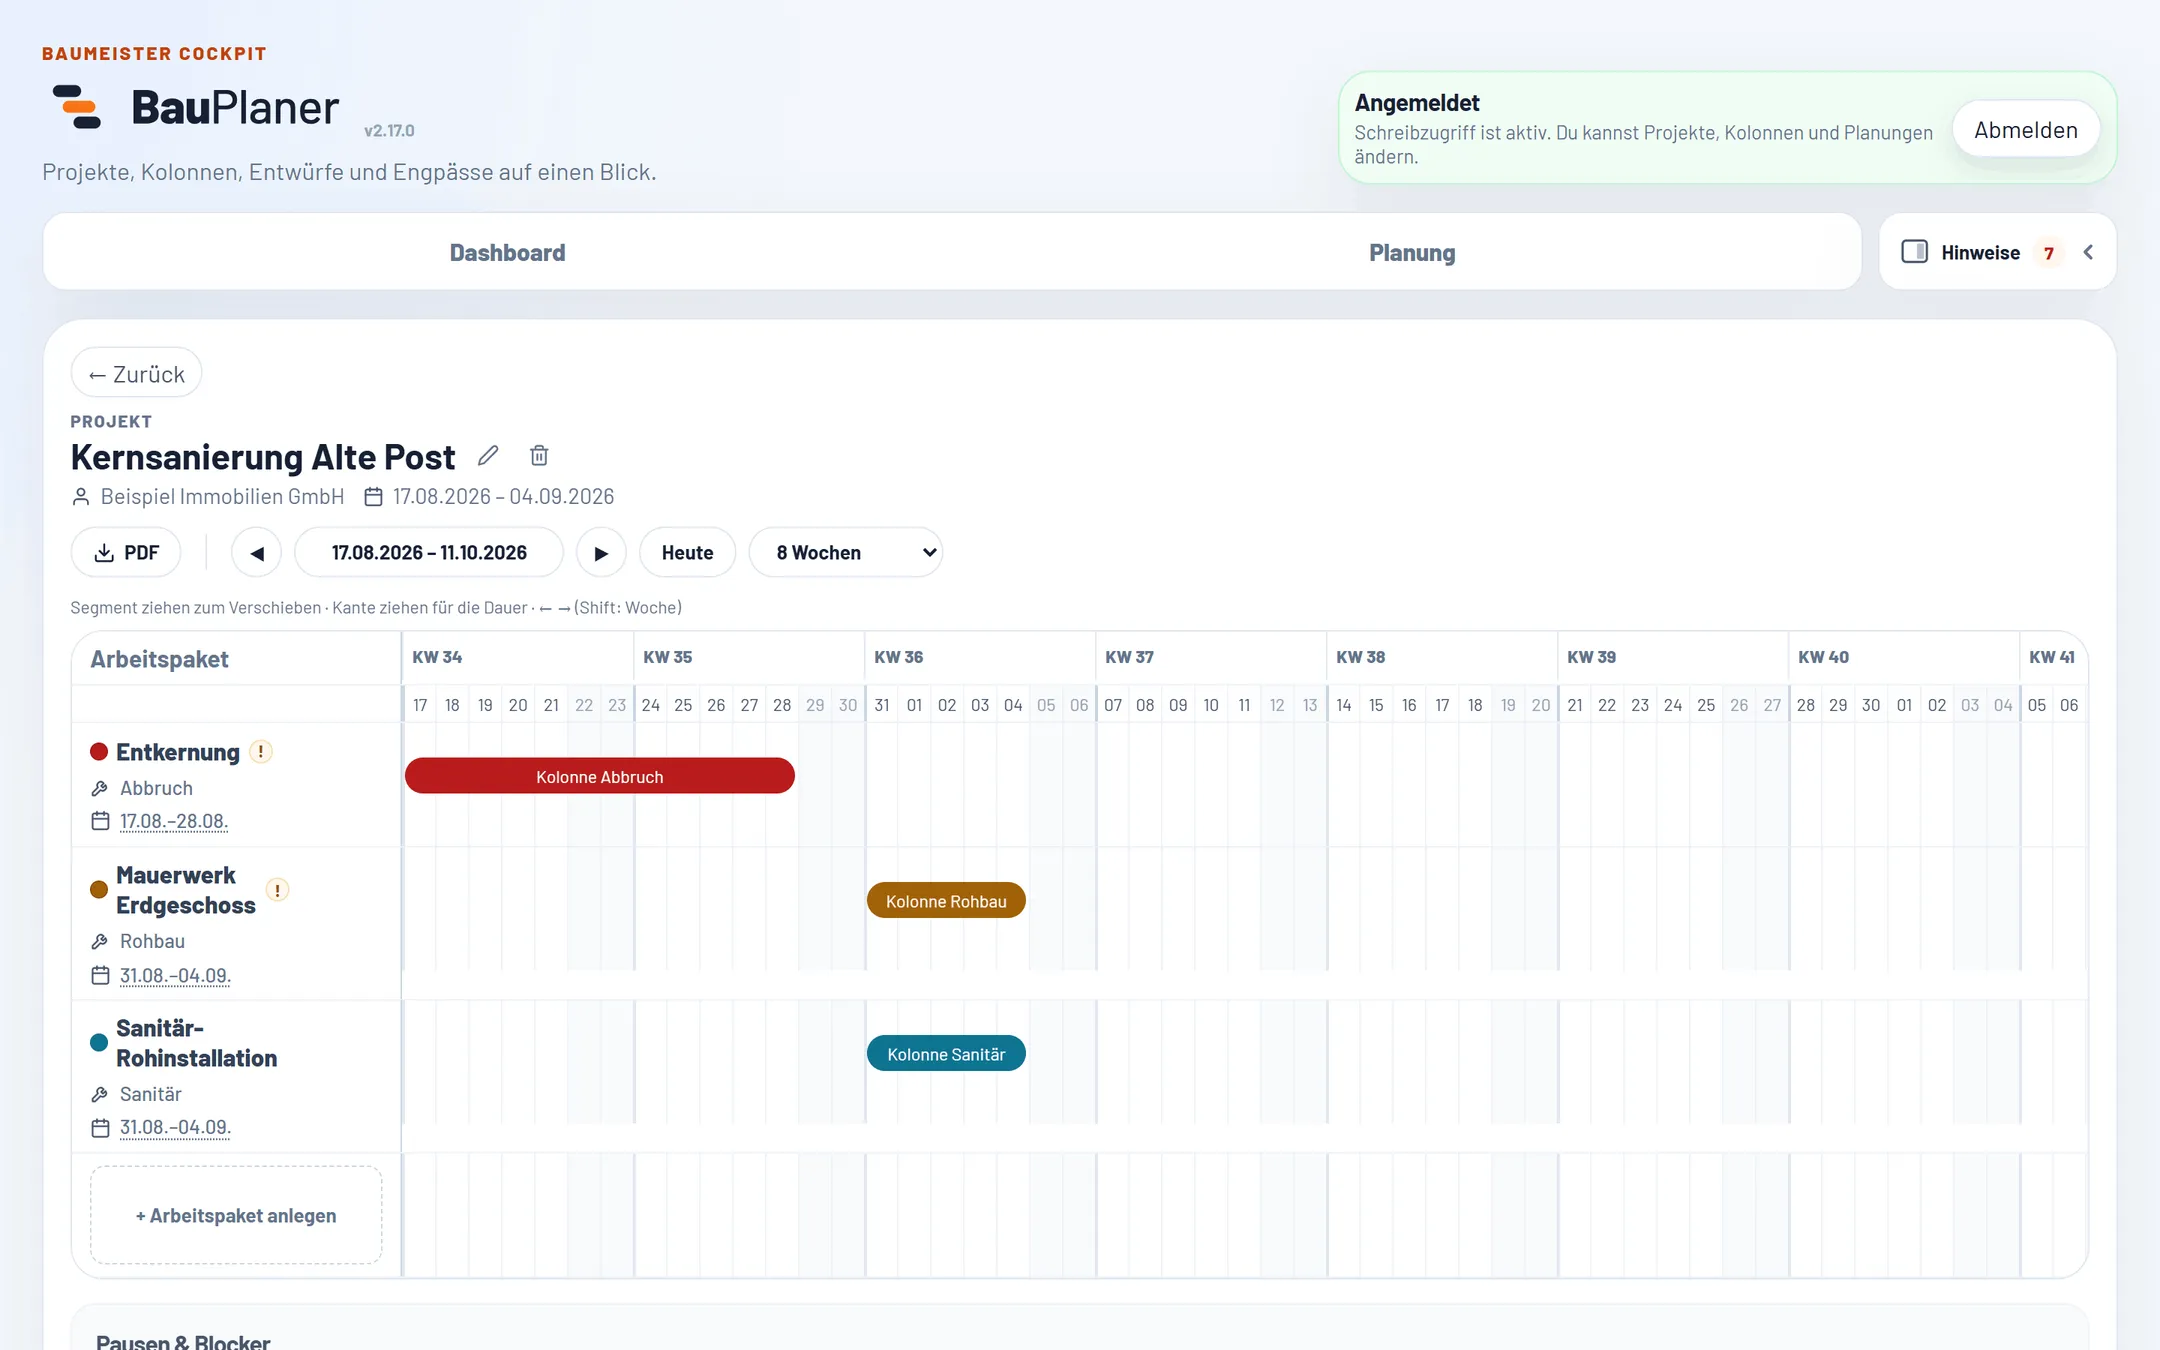Go to the previous time range arrow
Image resolution: width=2160 pixels, height=1350 pixels.
257,553
